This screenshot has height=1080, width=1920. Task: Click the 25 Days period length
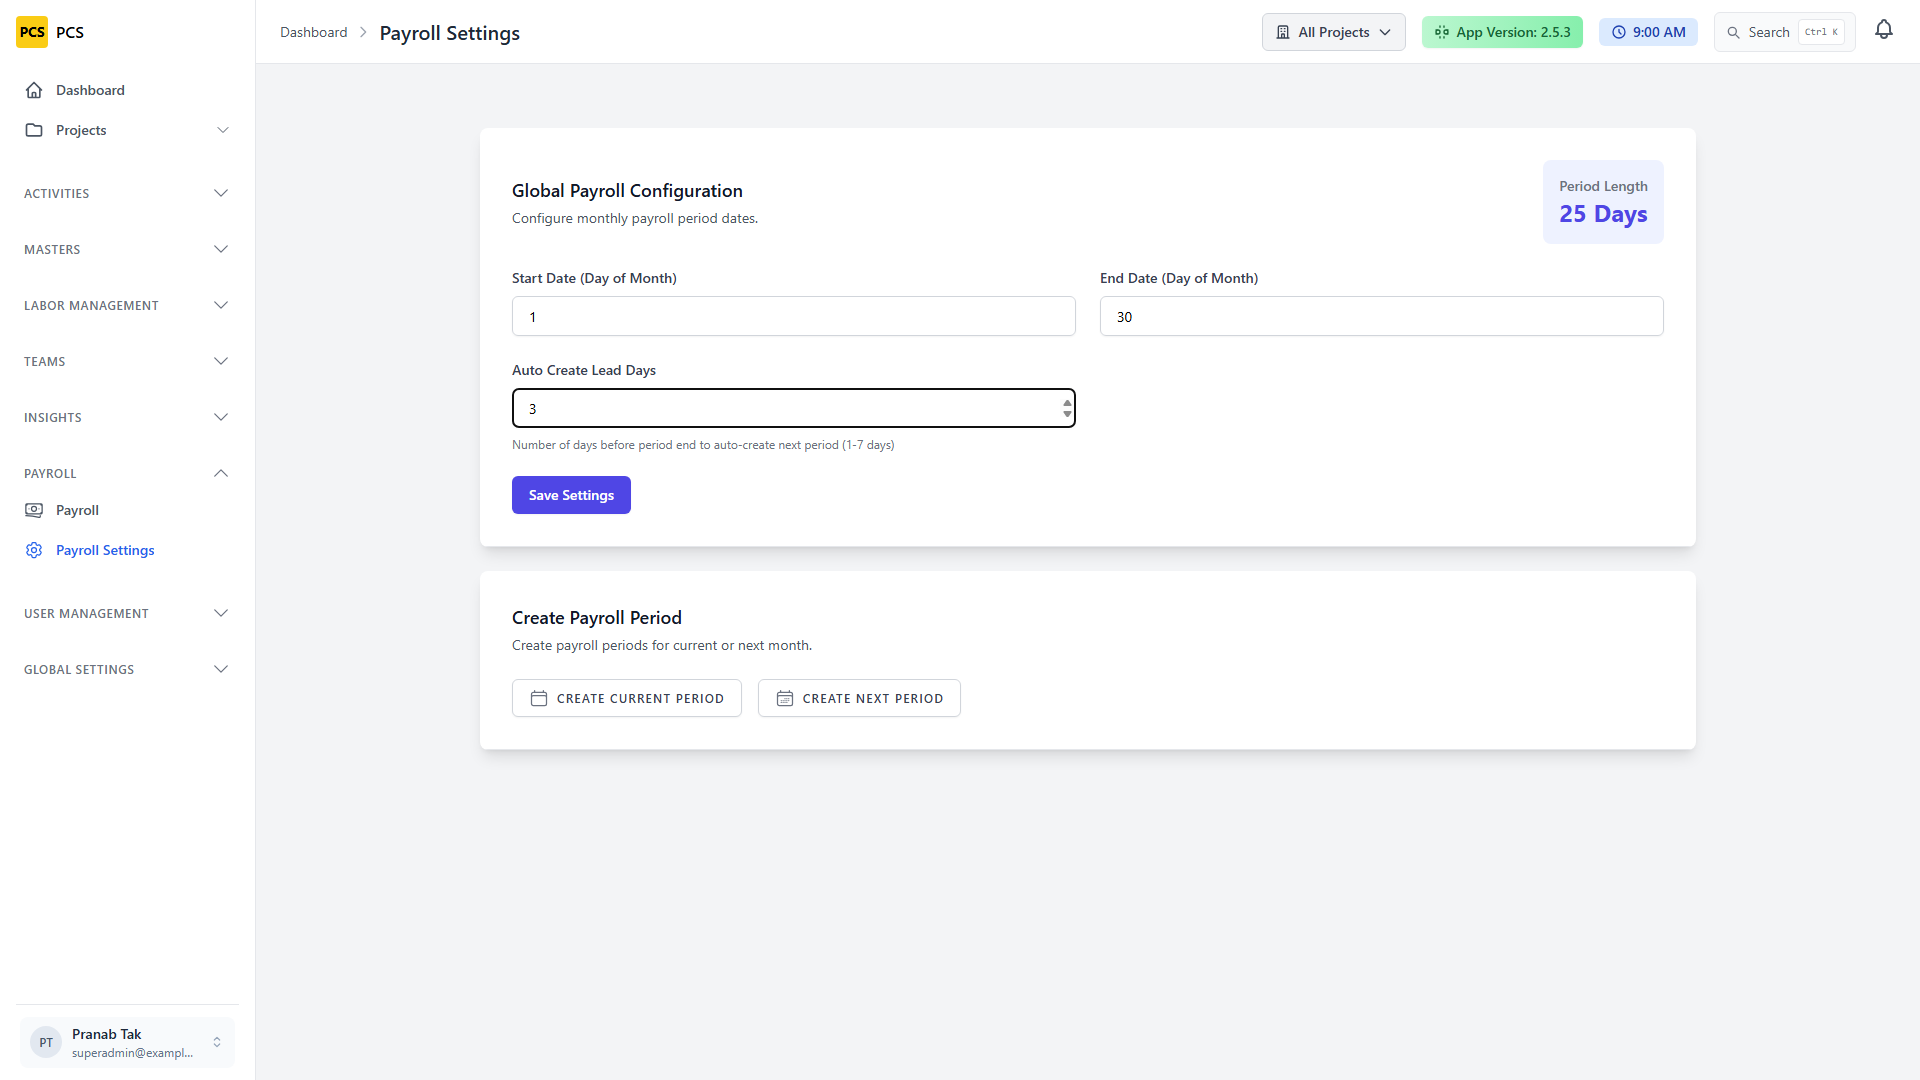[1603, 214]
